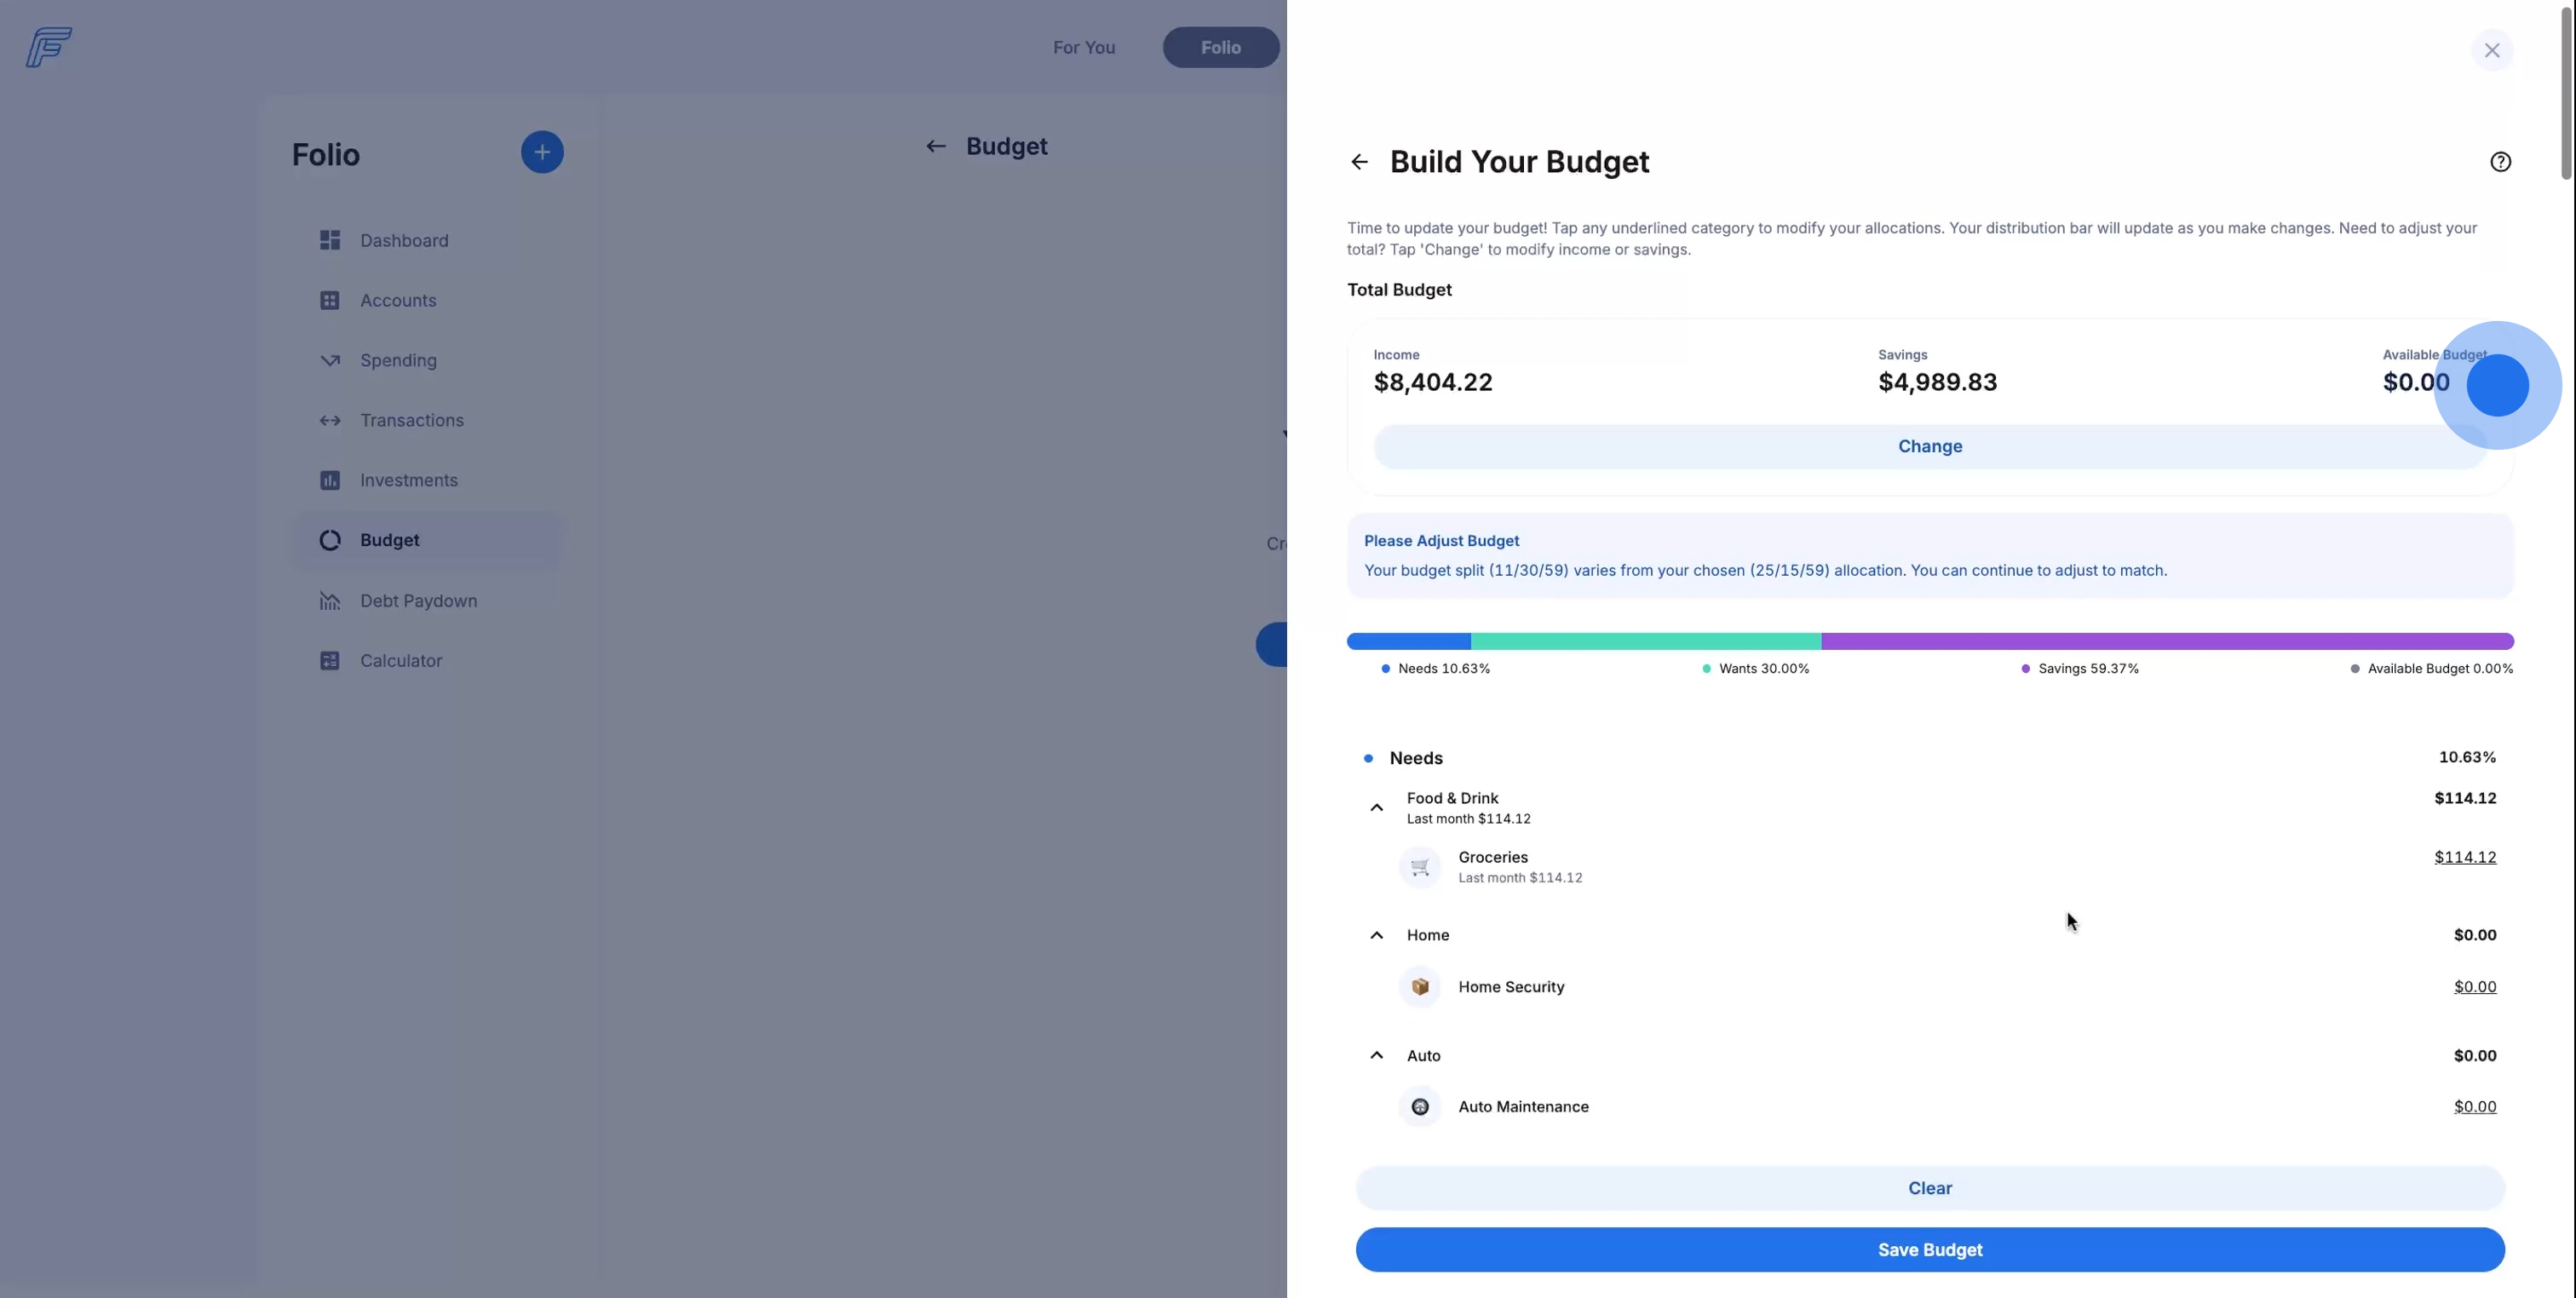Image resolution: width=2576 pixels, height=1298 pixels.
Task: Click the Change income button
Action: click(x=1930, y=447)
